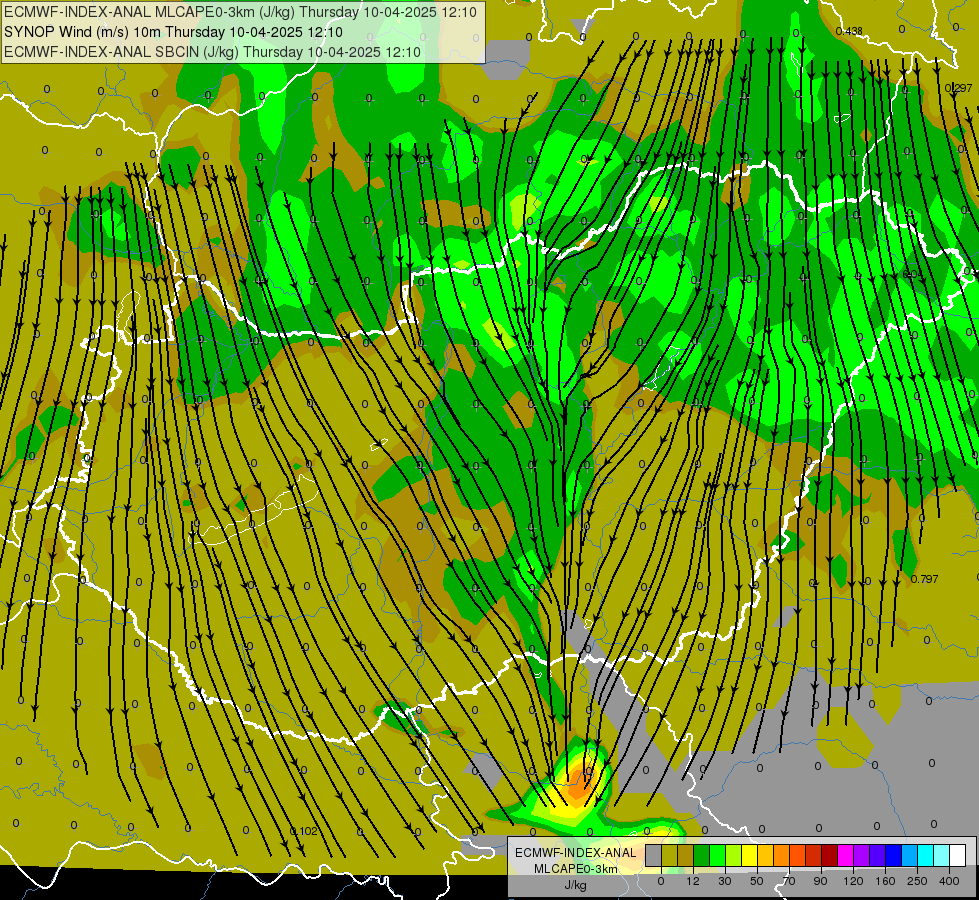
Task: Click the '12' tick label of the legend
Action: 693,881
